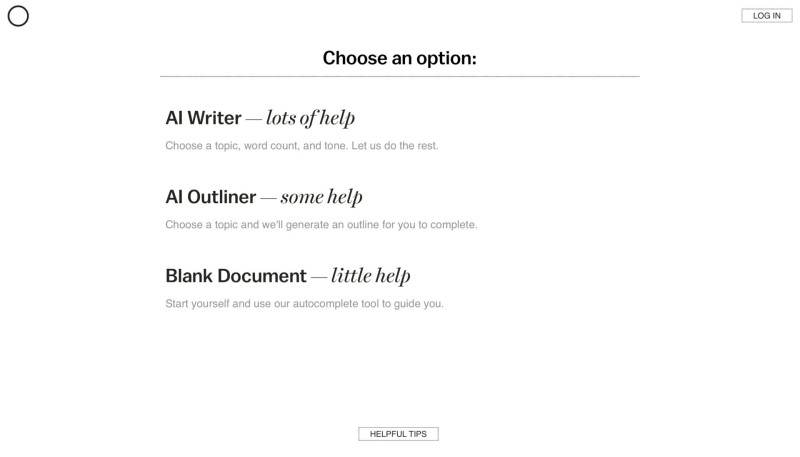Click the "Choose an option:" heading
Screen dimensions: 800x457
point(399,58)
